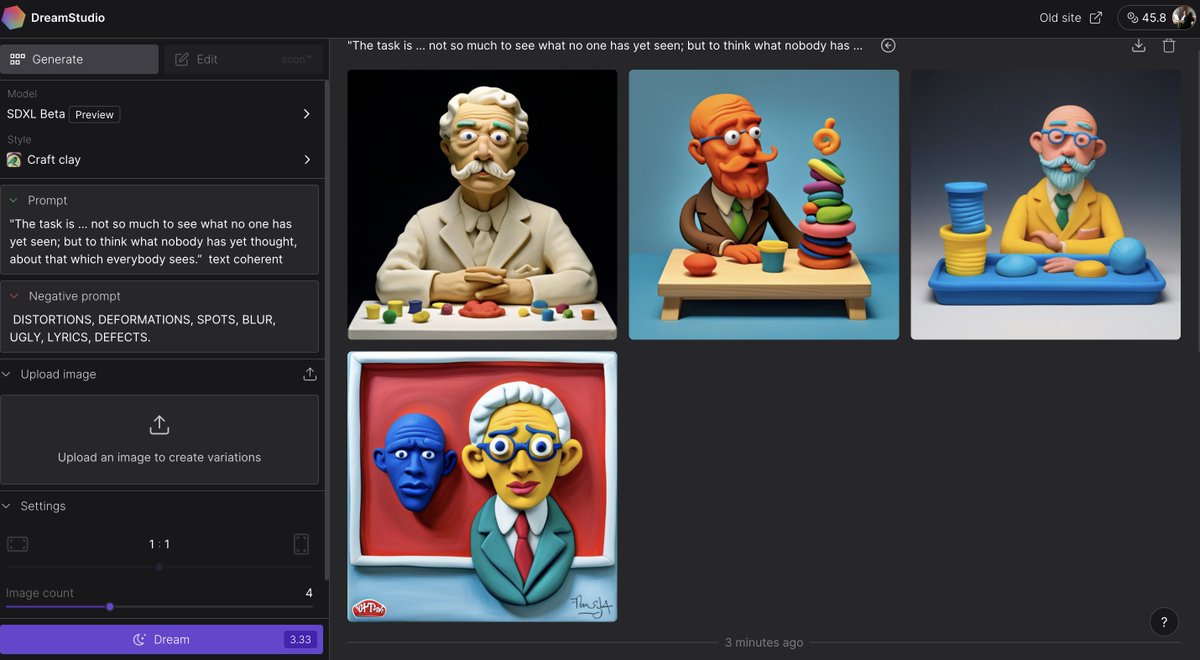The height and width of the screenshot is (660, 1200).
Task: Open the help question mark button
Action: pyautogui.click(x=1164, y=622)
